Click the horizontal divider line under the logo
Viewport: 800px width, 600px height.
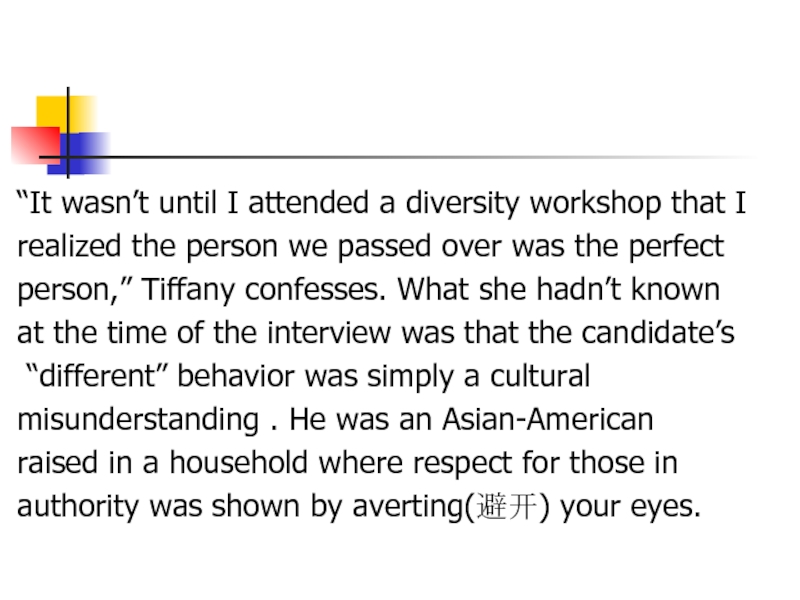click(400, 158)
